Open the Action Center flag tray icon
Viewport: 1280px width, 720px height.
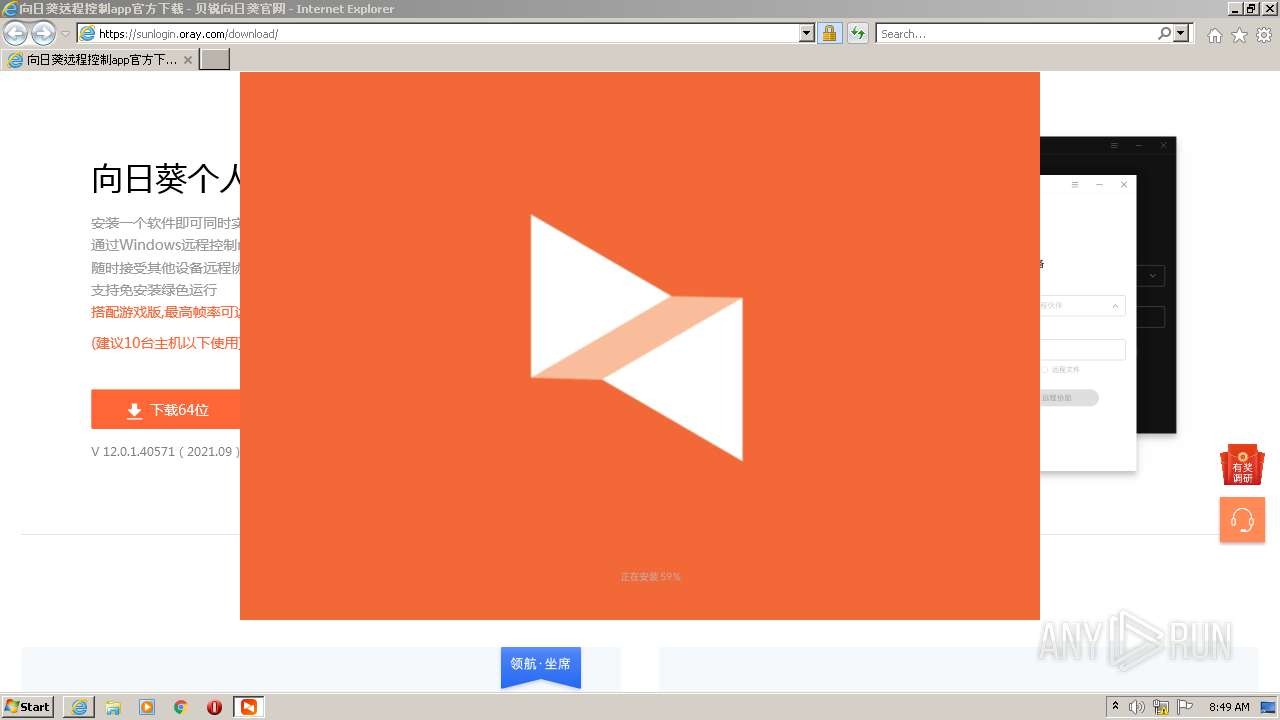[1185, 707]
